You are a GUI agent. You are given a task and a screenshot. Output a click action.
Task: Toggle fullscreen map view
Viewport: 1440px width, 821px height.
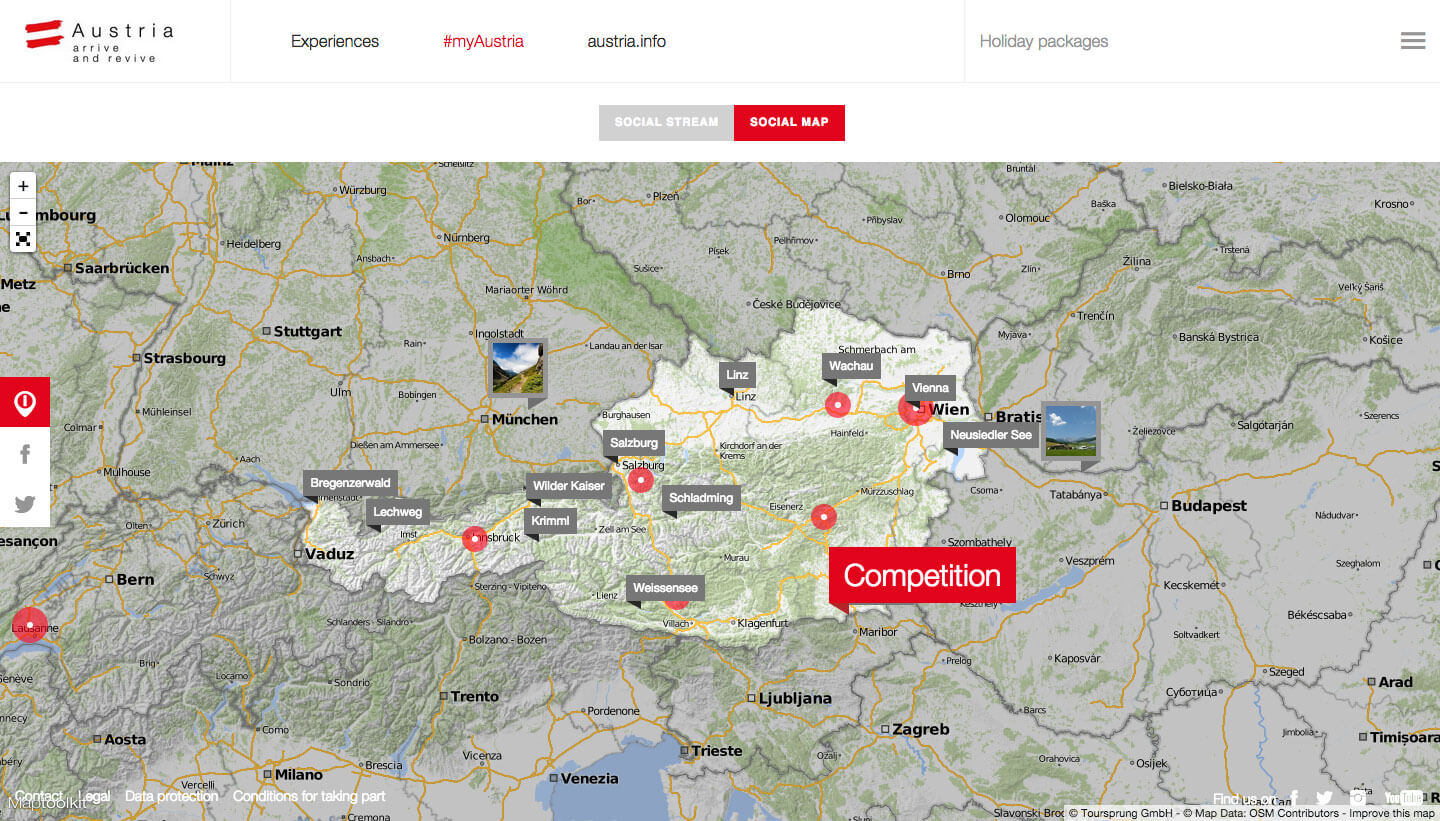click(23, 239)
